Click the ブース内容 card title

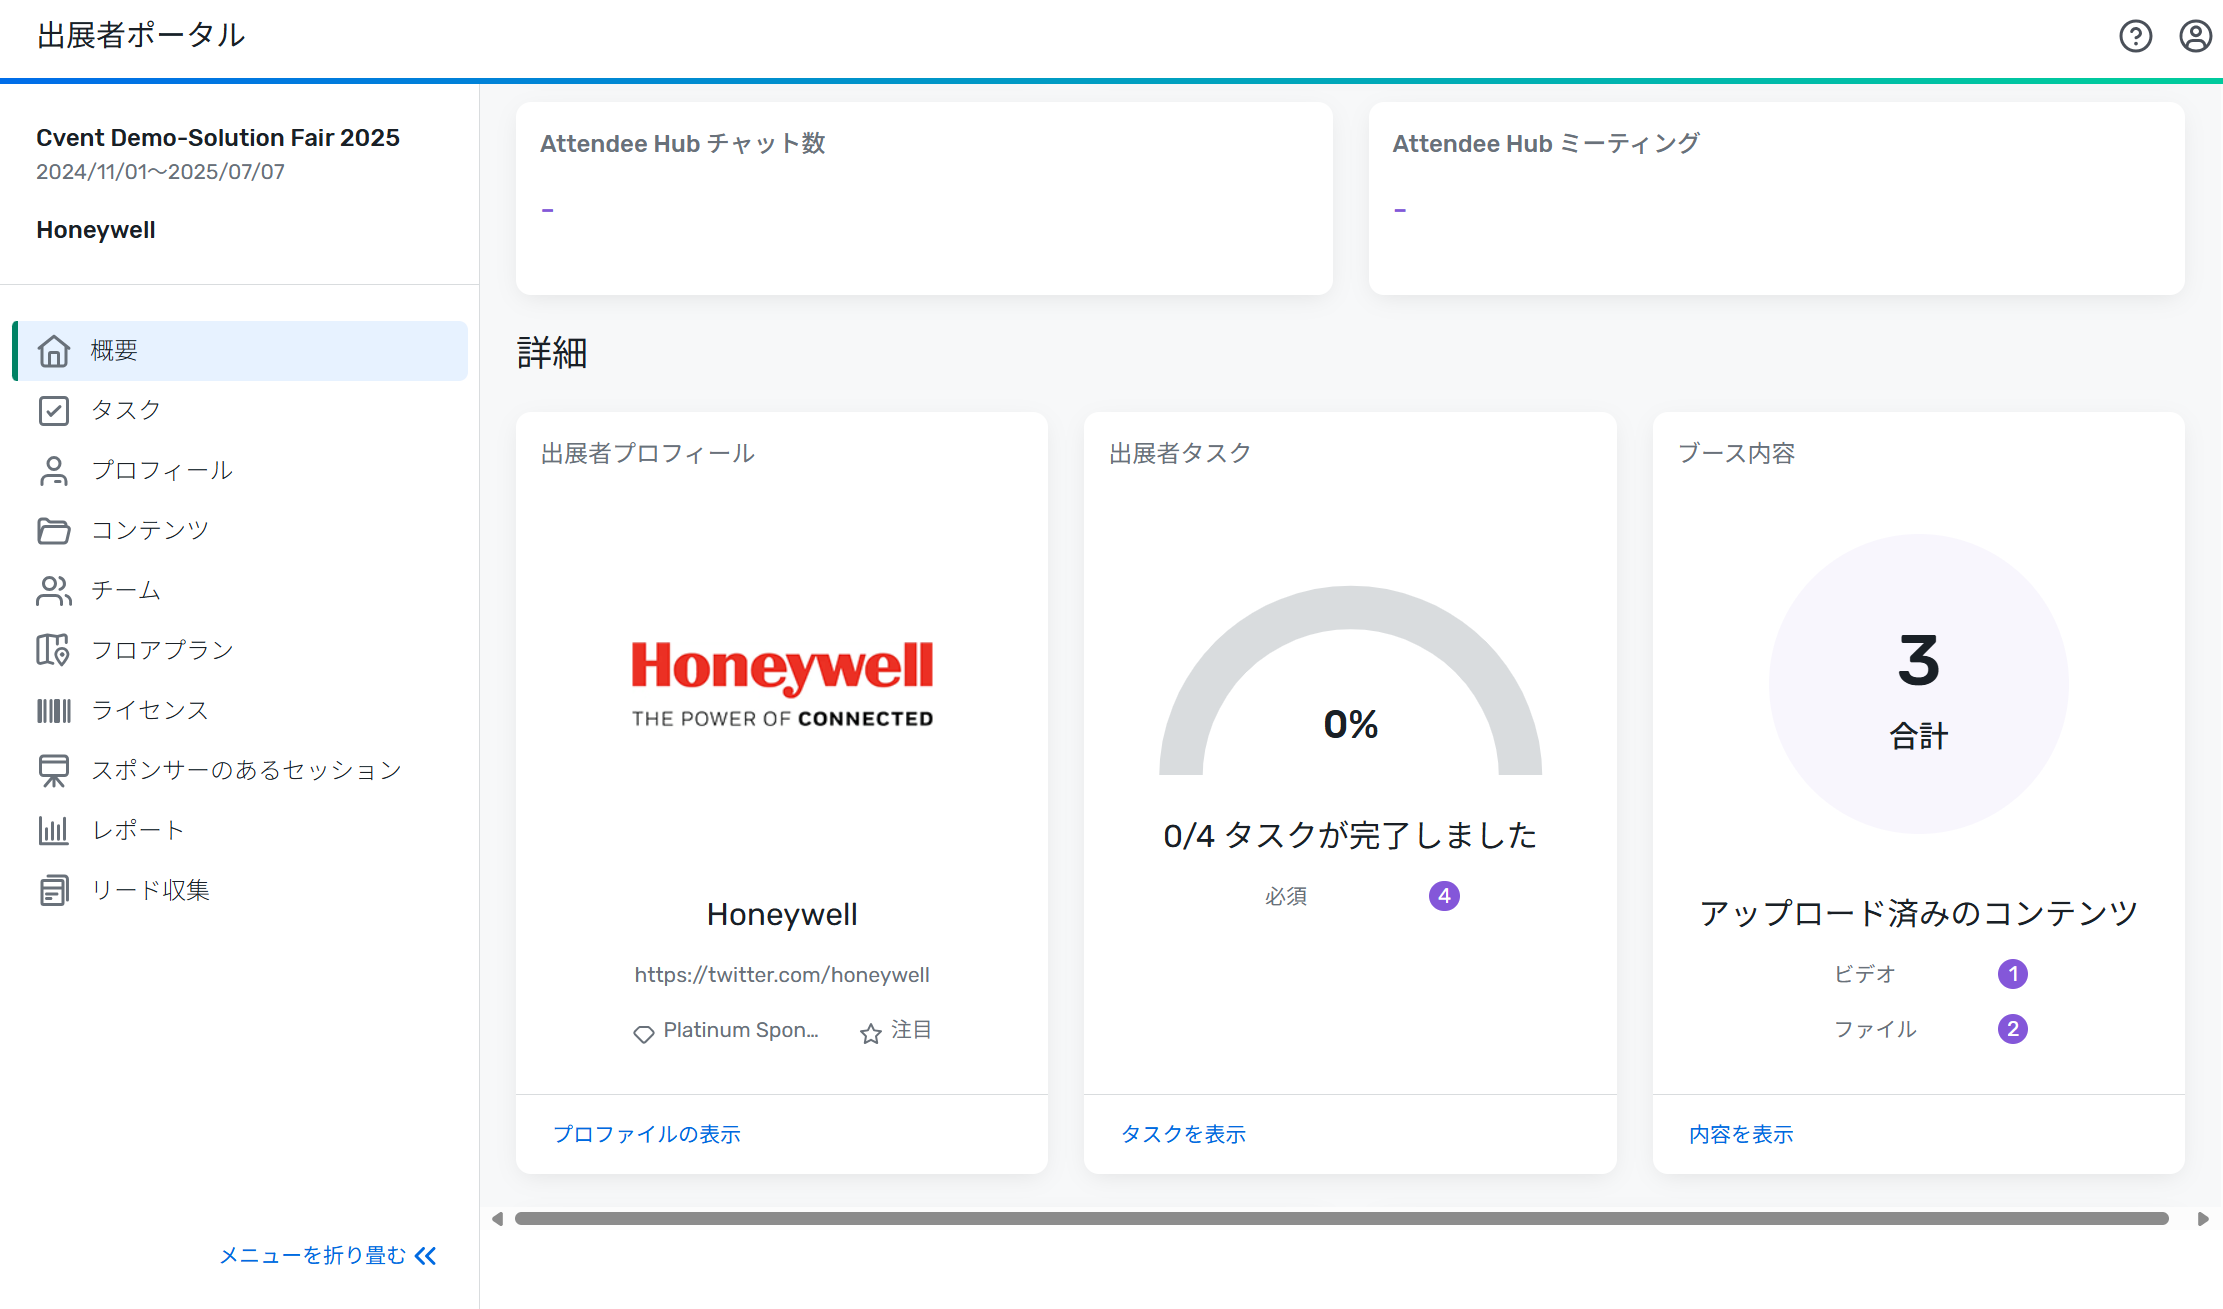tap(1736, 454)
